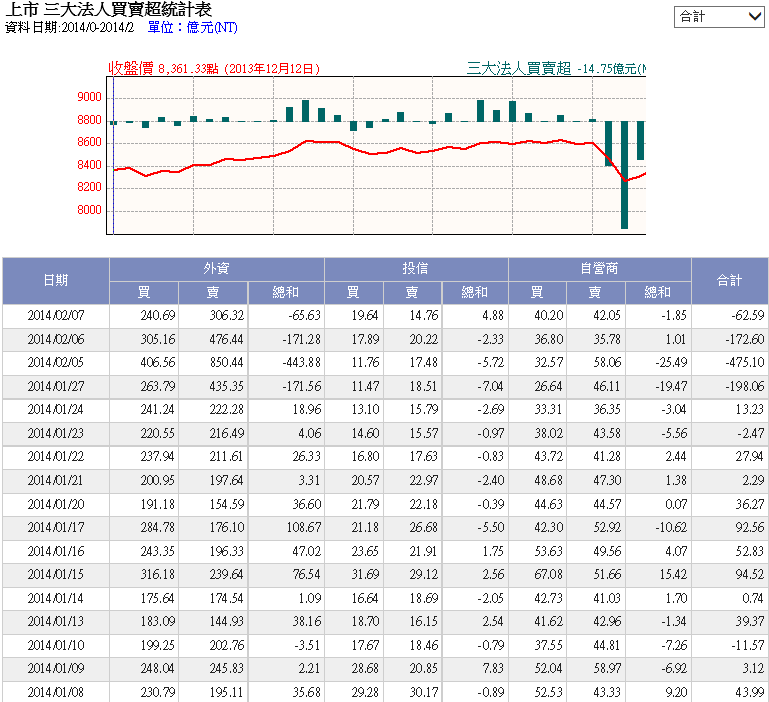Screen dimensions: 769x702
Task: Click the page title 上市 三大法人買賣超統計表
Action: pyautogui.click(x=108, y=9)
